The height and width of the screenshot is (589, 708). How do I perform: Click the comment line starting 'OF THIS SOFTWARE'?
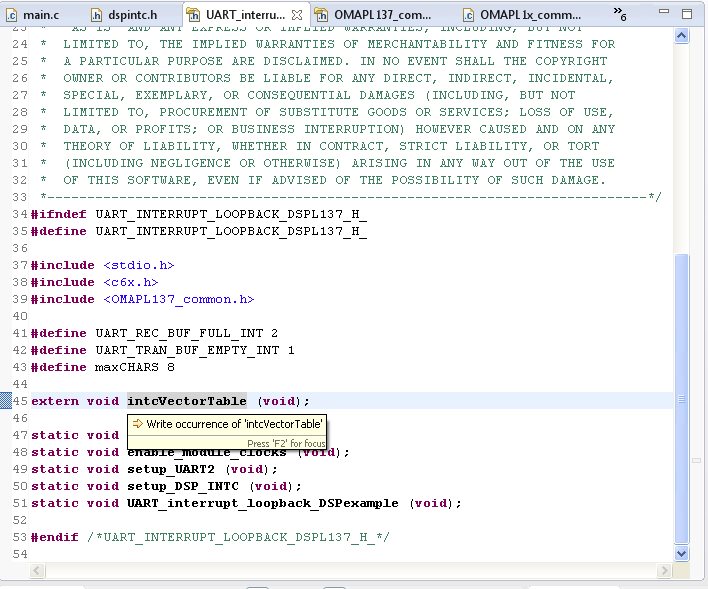334,180
